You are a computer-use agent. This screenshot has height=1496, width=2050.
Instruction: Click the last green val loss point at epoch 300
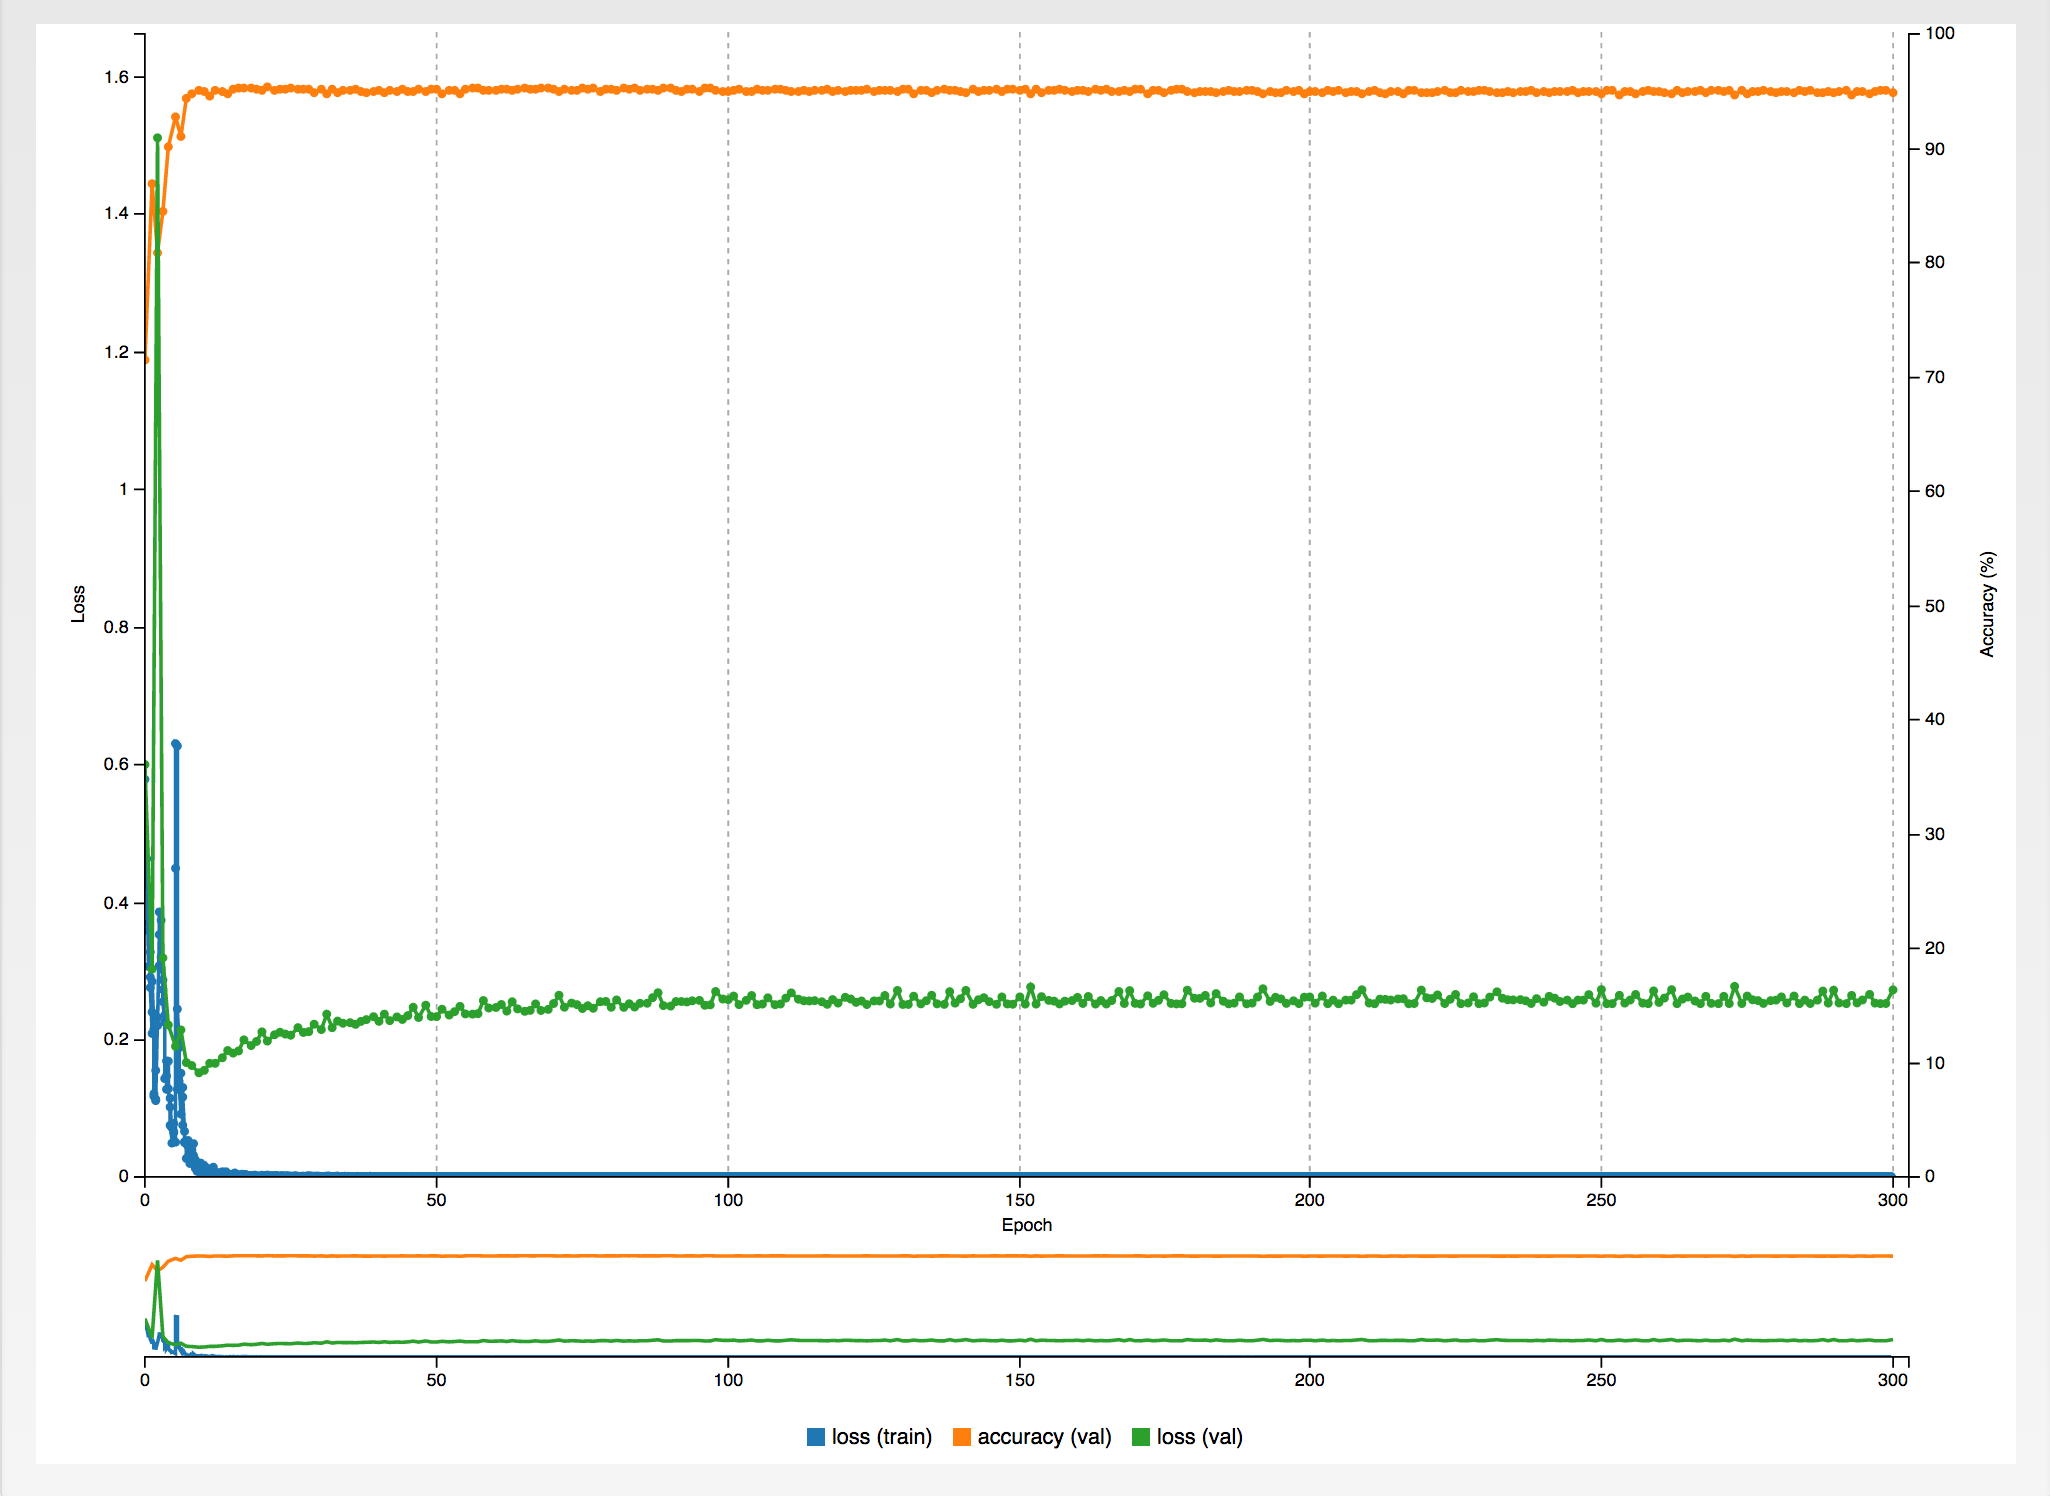(x=1892, y=990)
